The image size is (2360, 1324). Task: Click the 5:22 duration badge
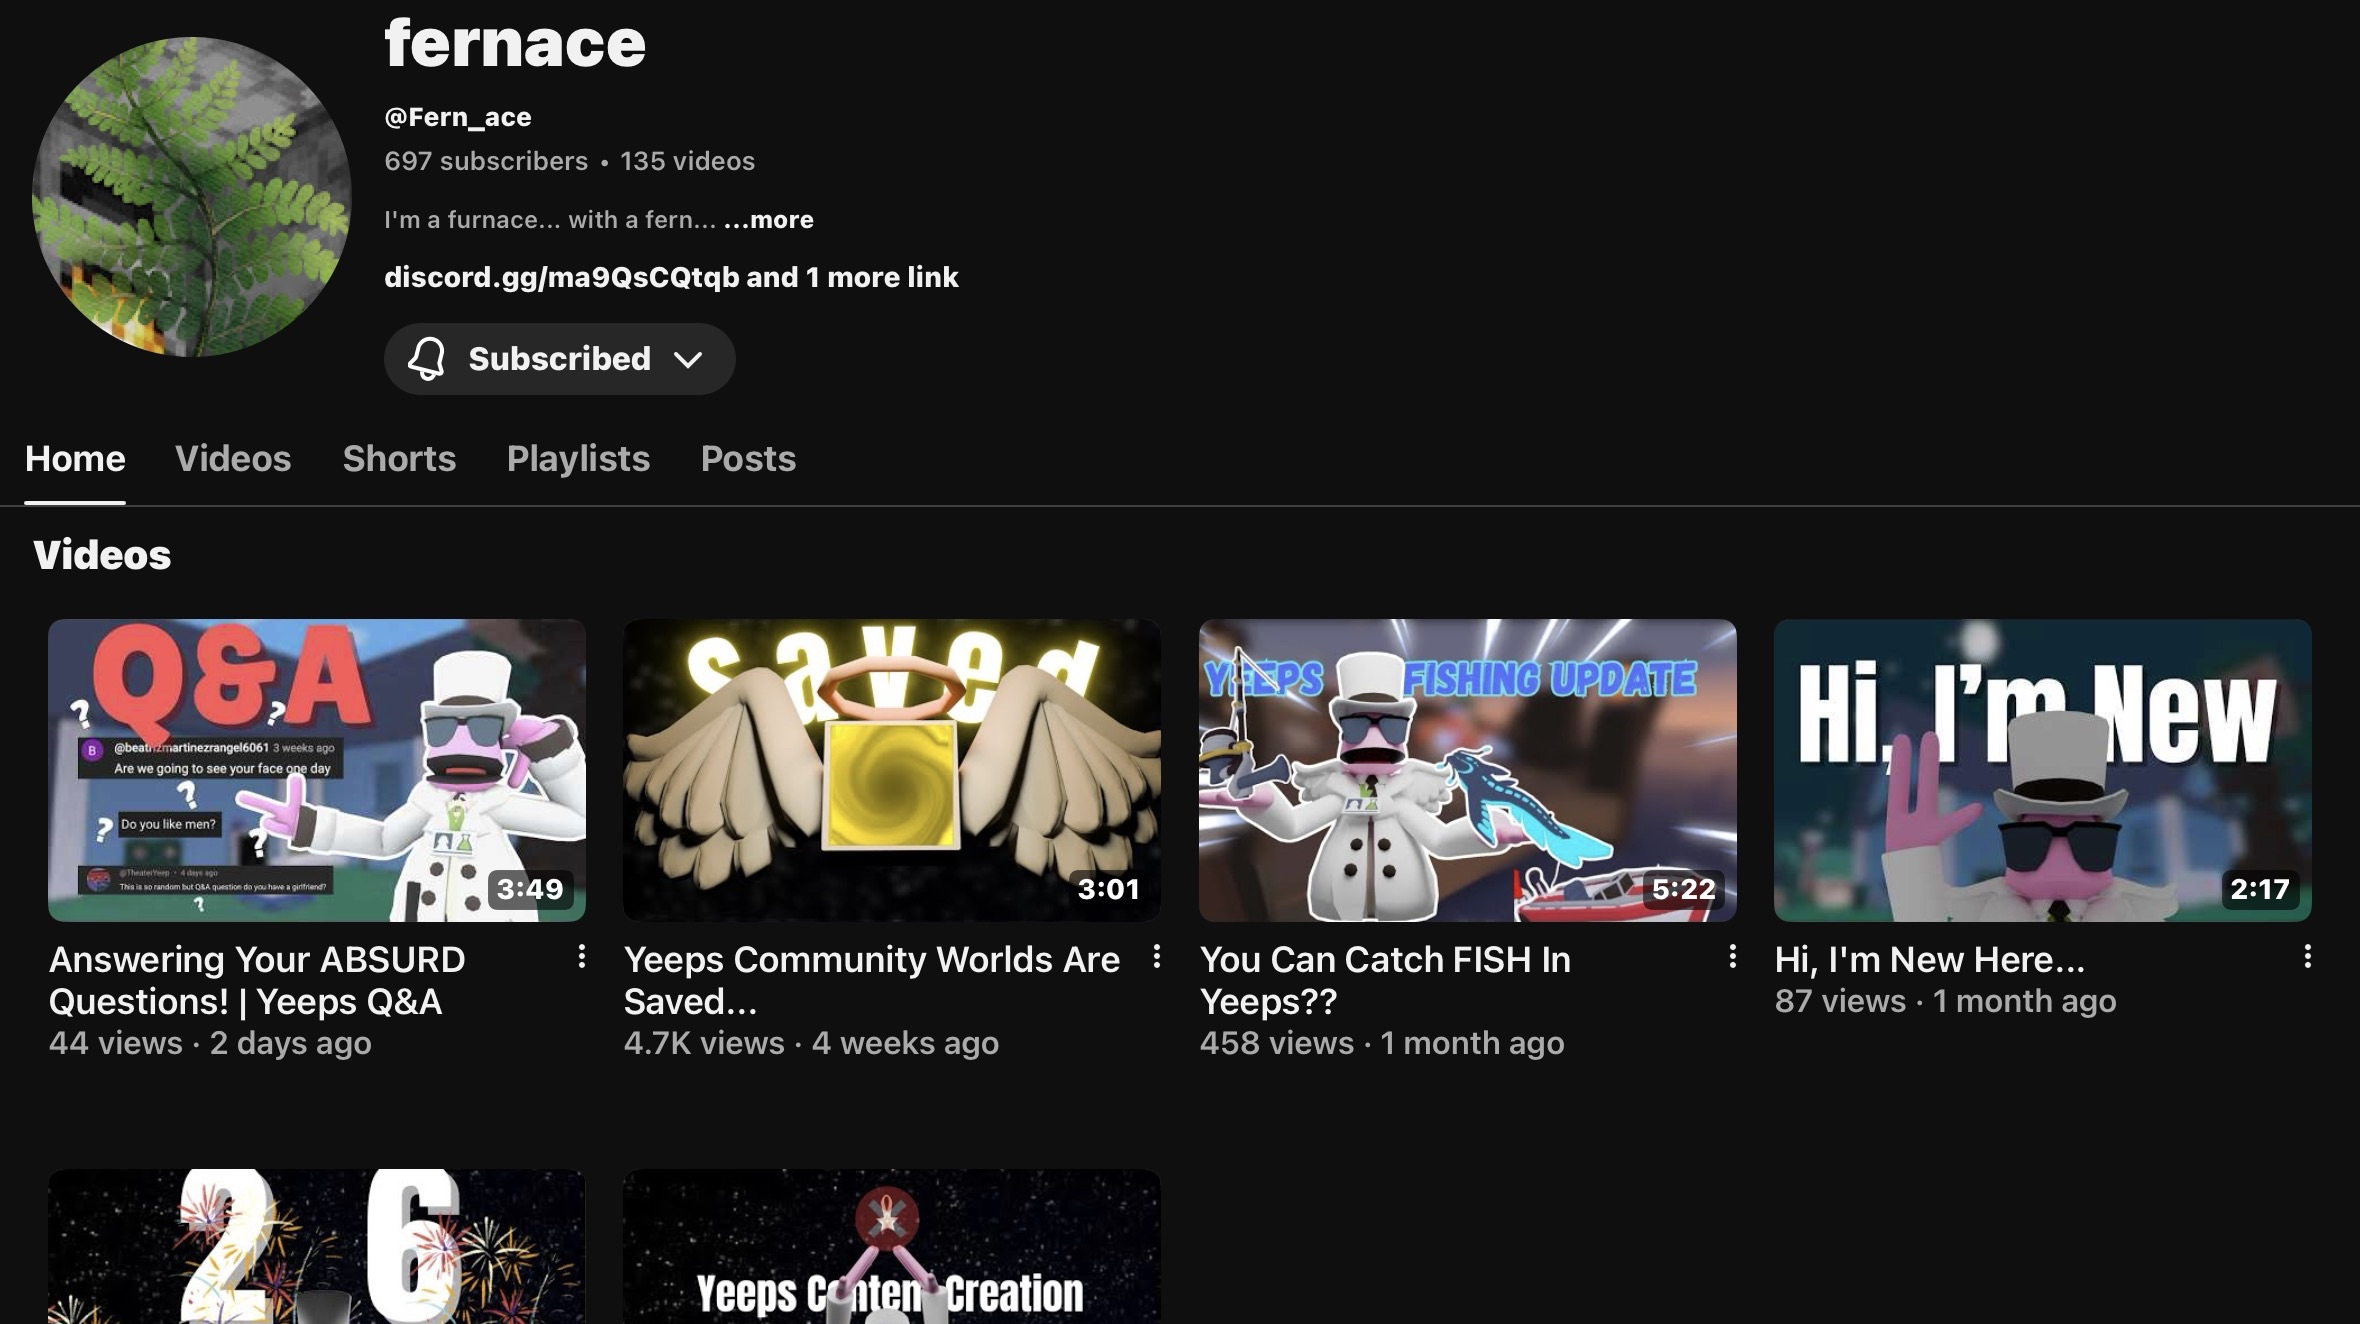click(1684, 889)
